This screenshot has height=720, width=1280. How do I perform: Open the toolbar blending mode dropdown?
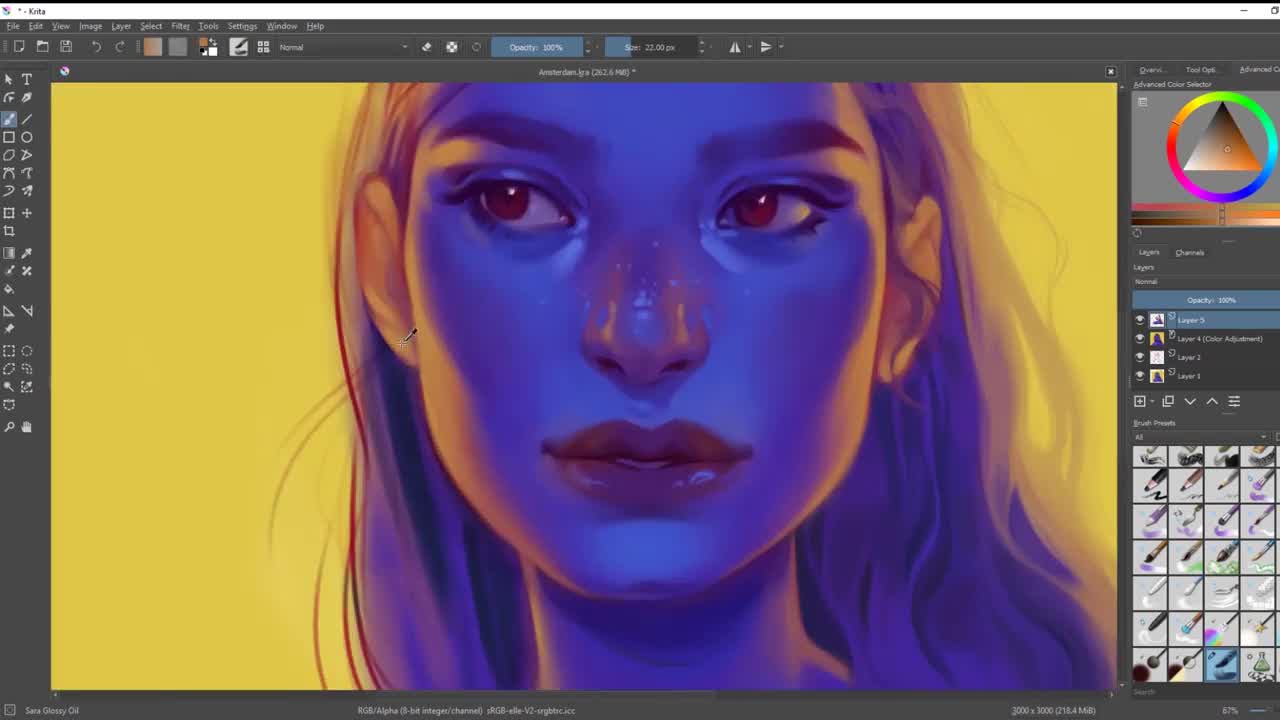tap(343, 47)
